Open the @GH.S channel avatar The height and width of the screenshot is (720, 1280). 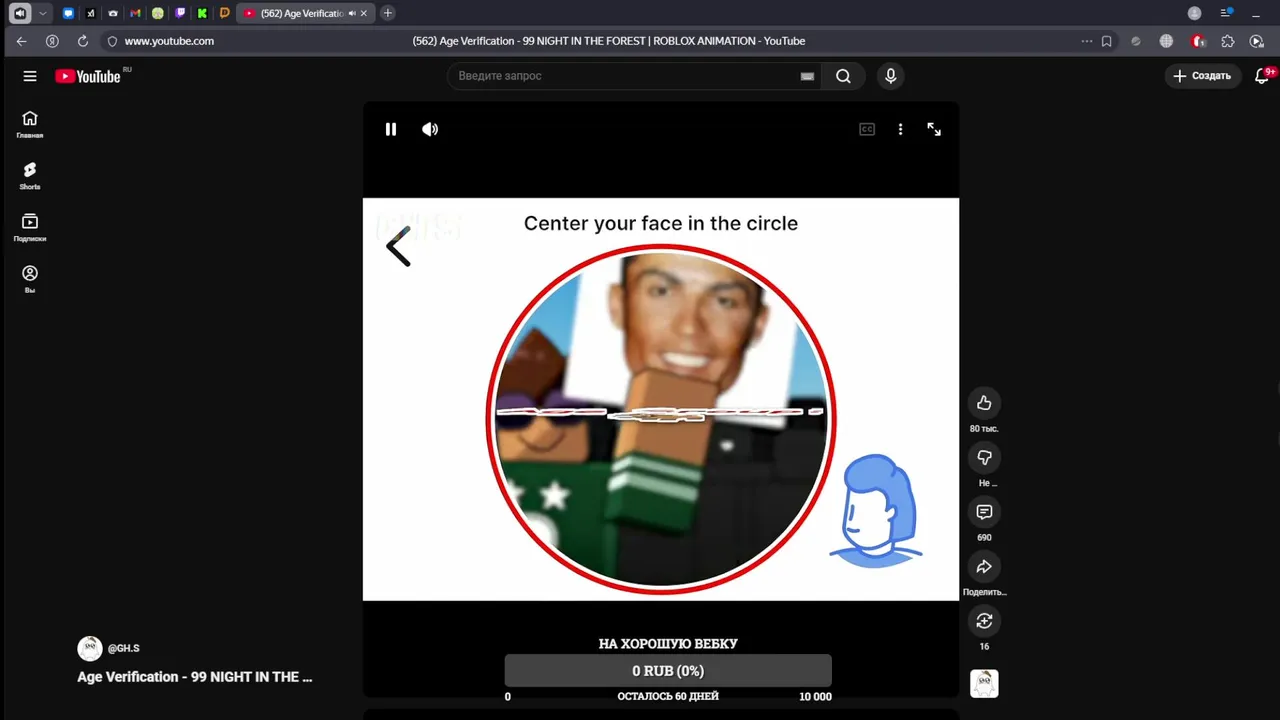(90, 648)
